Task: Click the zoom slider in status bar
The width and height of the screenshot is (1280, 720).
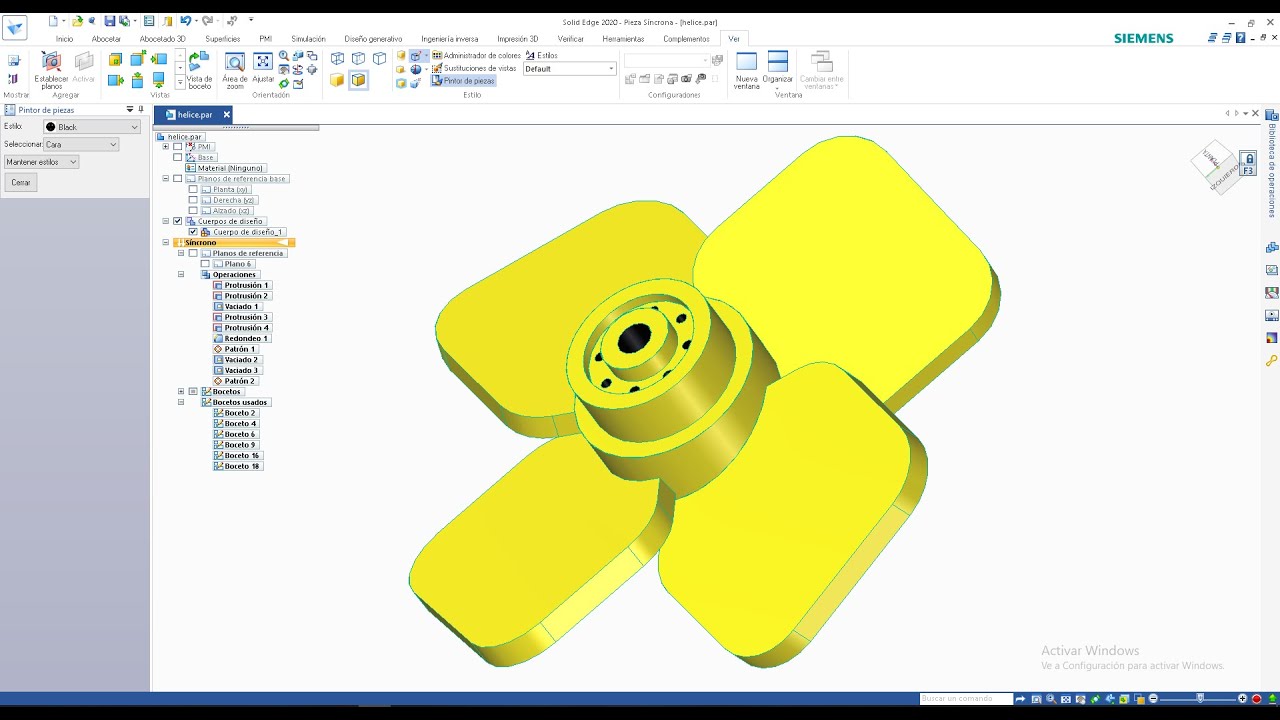Action: (x=1198, y=699)
